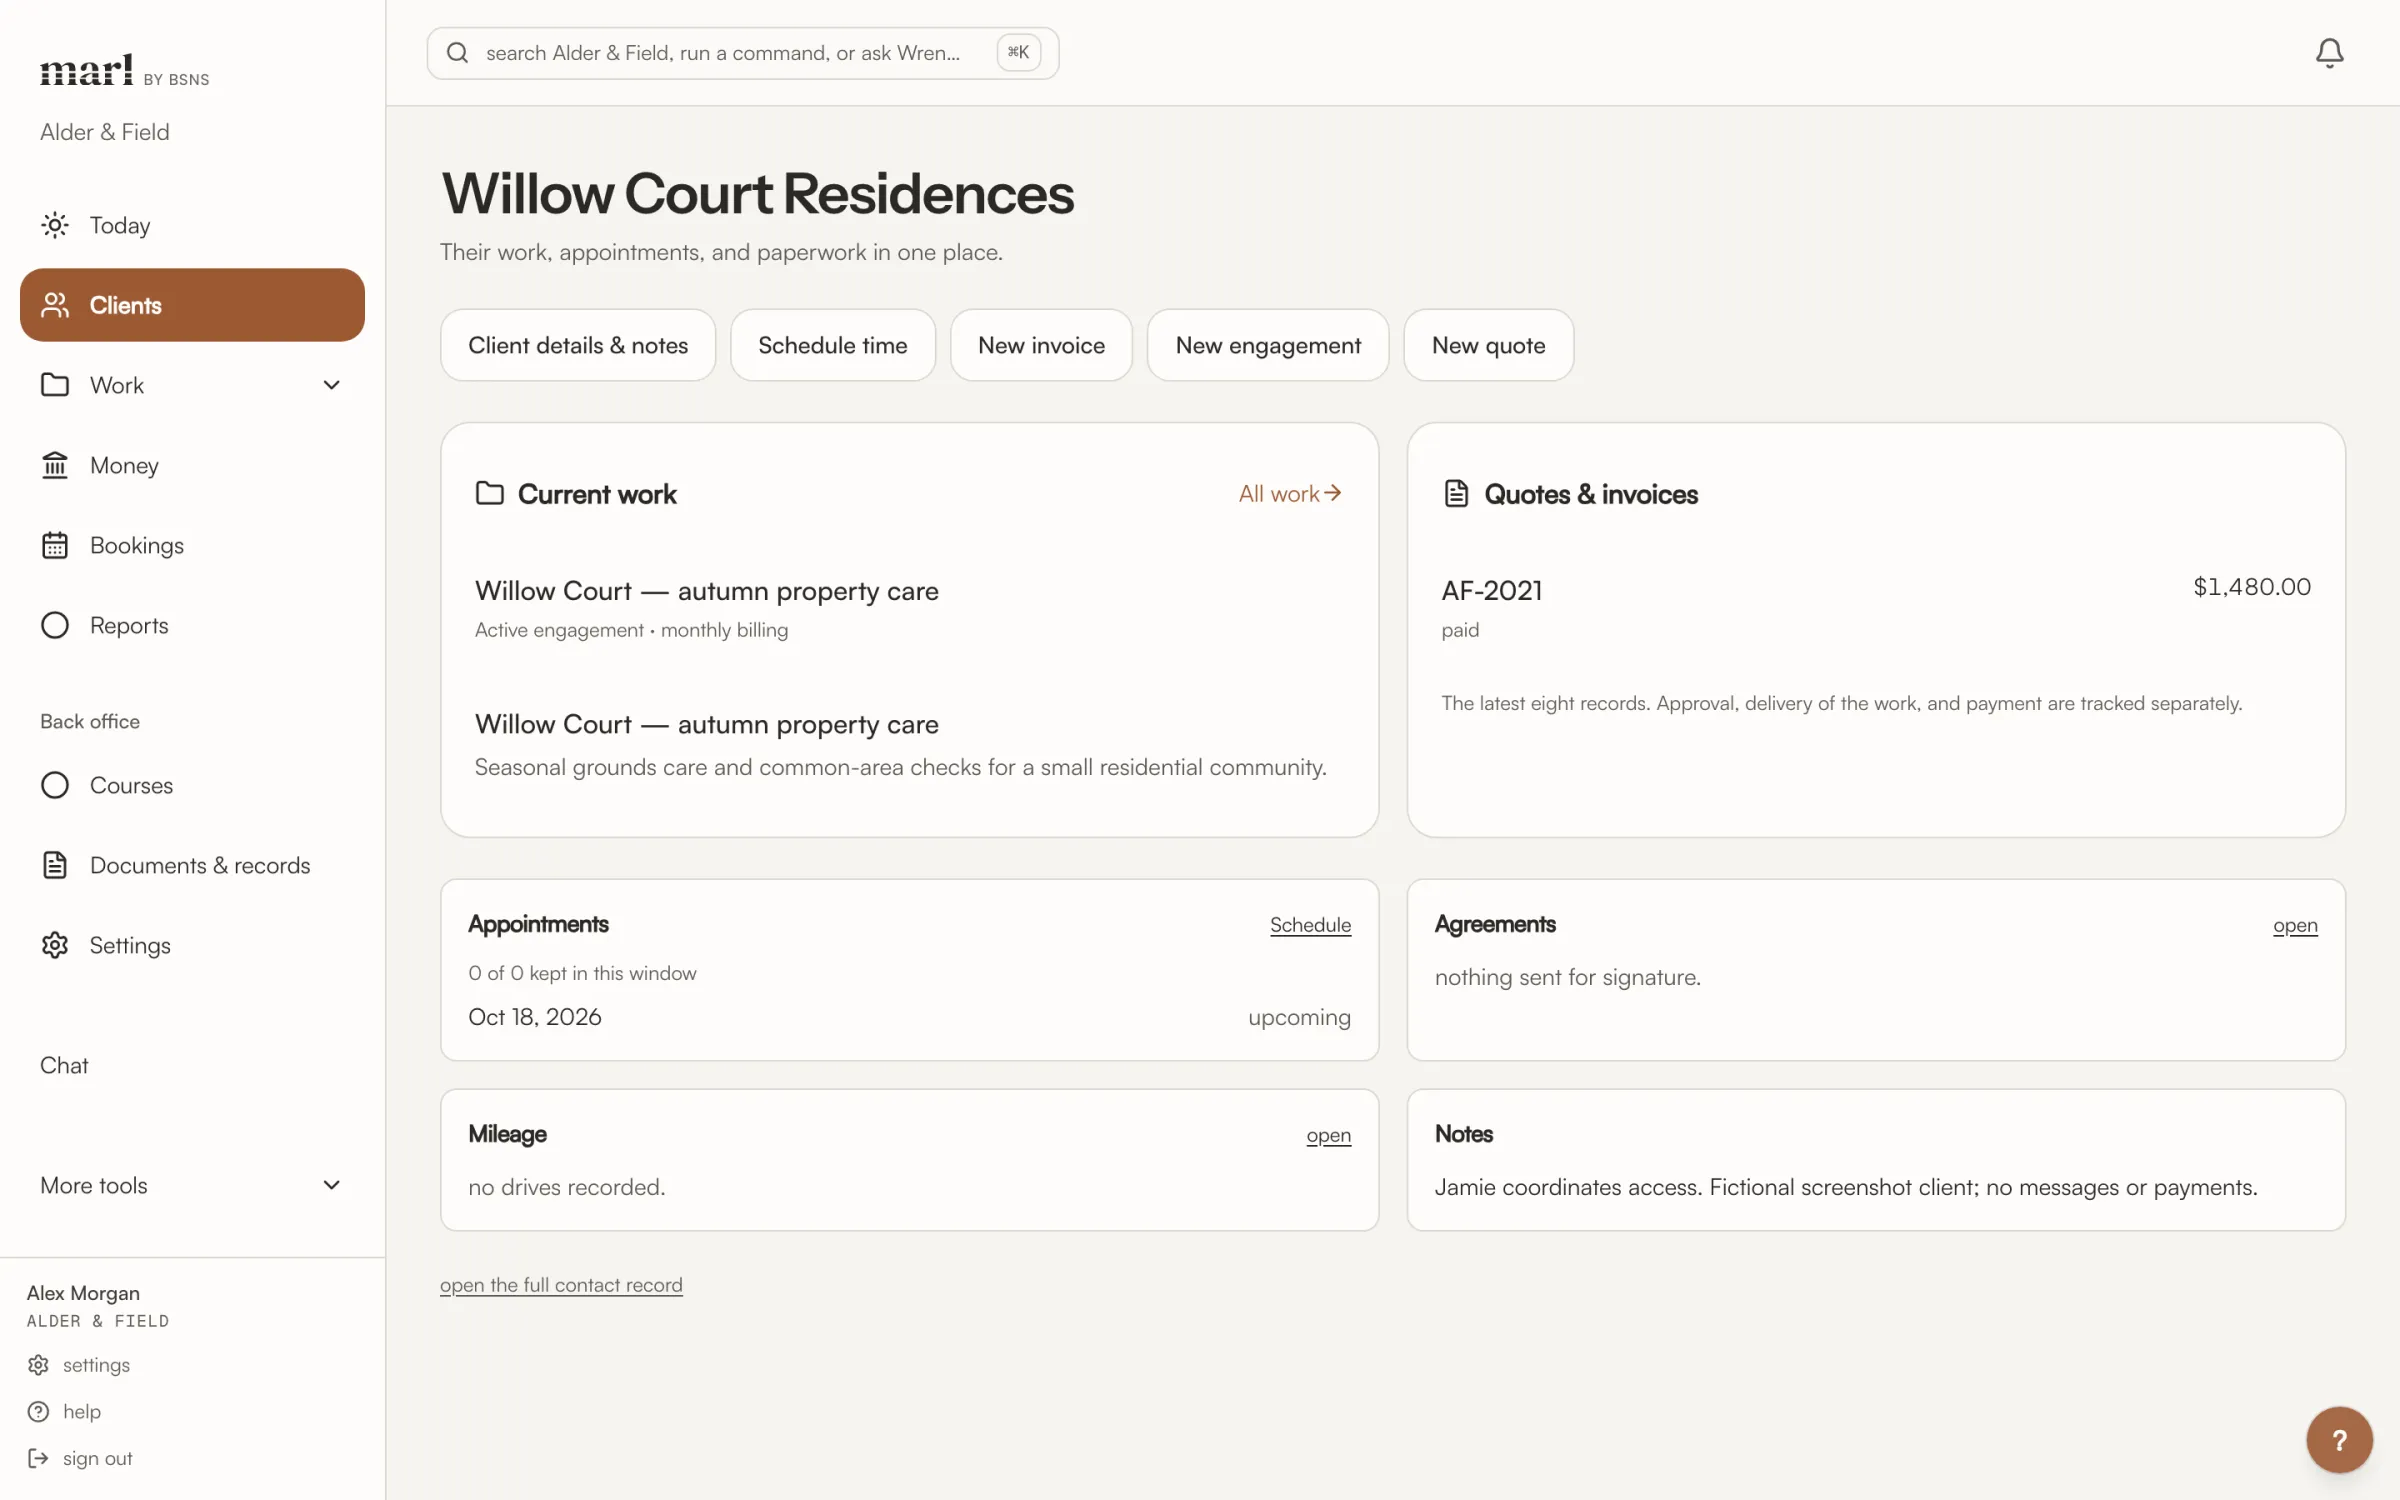Open Documents & records
2400x1500 pixels.
click(192, 865)
